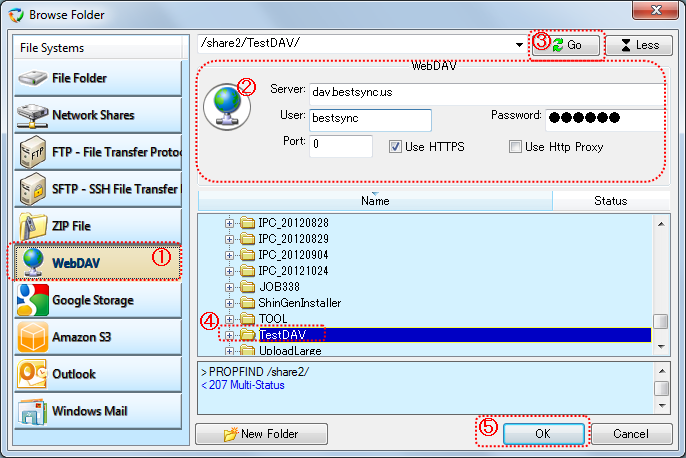Click Go to connect

click(x=566, y=45)
